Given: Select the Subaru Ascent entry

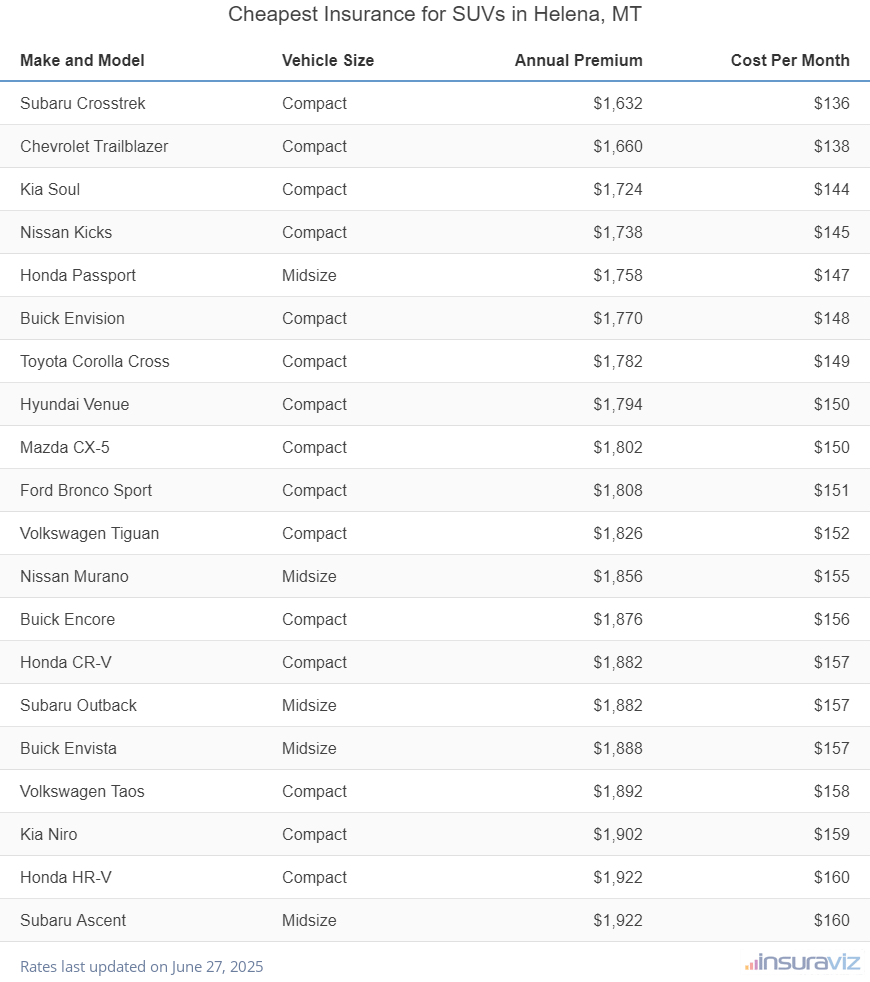Looking at the screenshot, I should click(x=73, y=920).
